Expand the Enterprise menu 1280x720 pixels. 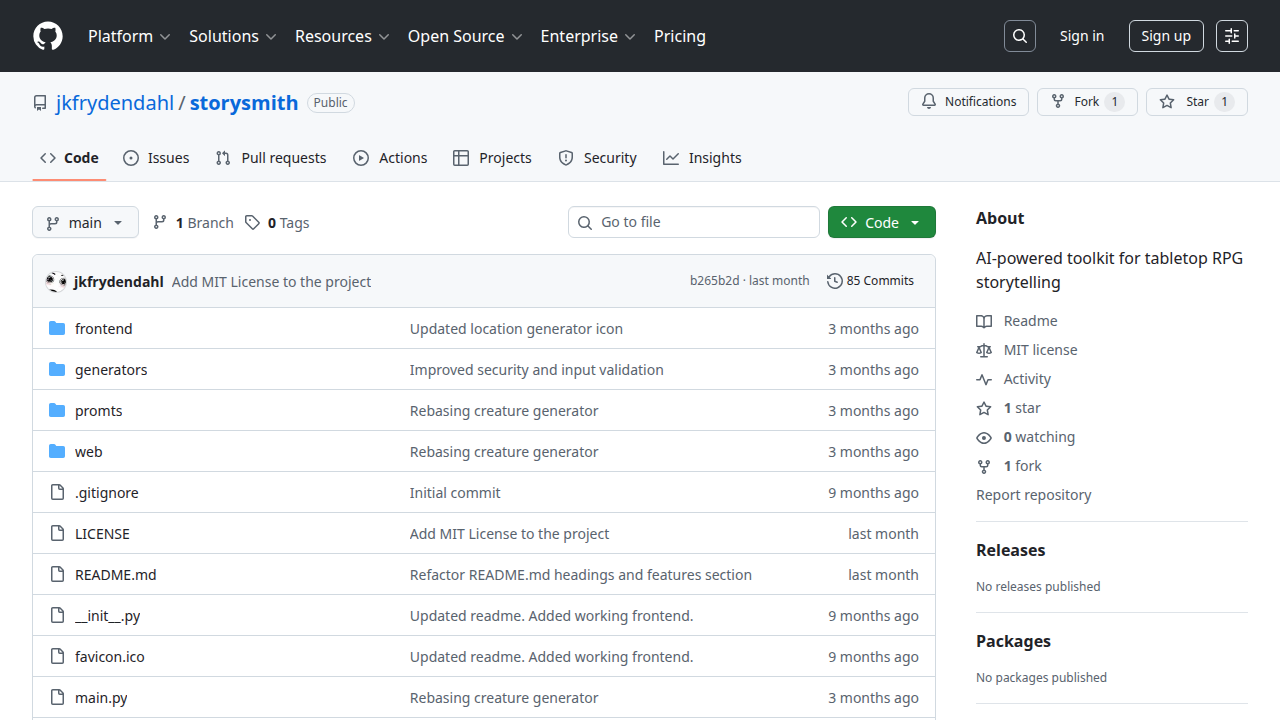[x=588, y=36]
